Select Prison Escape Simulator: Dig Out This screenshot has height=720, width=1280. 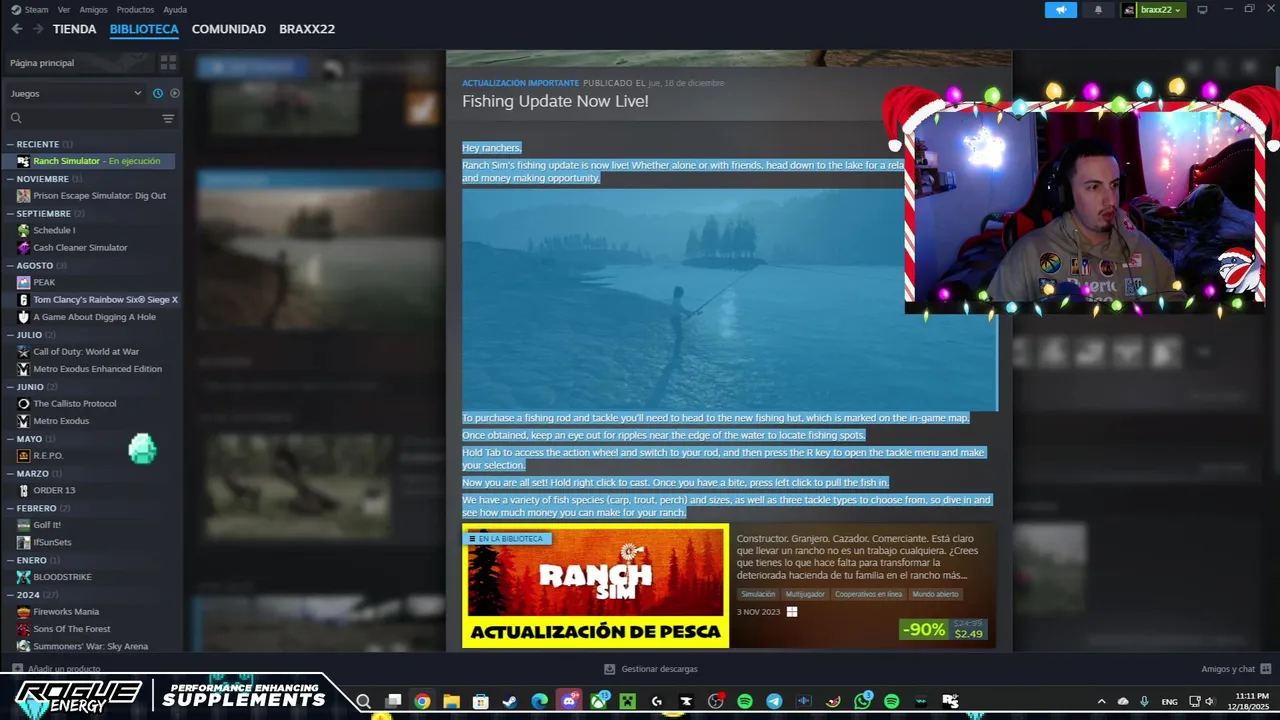pyautogui.click(x=99, y=196)
